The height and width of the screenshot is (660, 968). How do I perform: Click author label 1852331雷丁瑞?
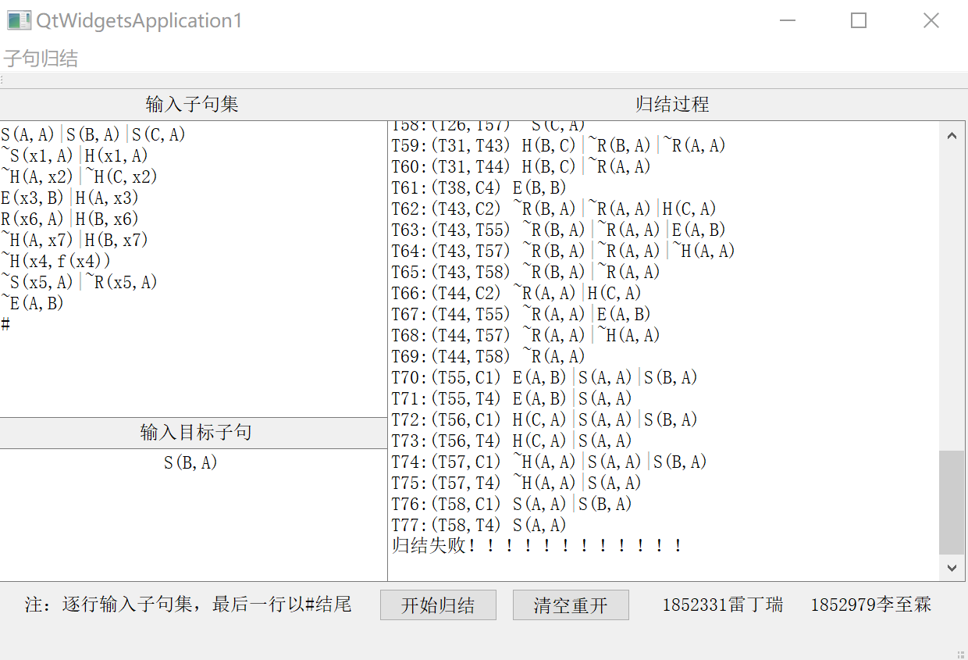click(x=723, y=604)
